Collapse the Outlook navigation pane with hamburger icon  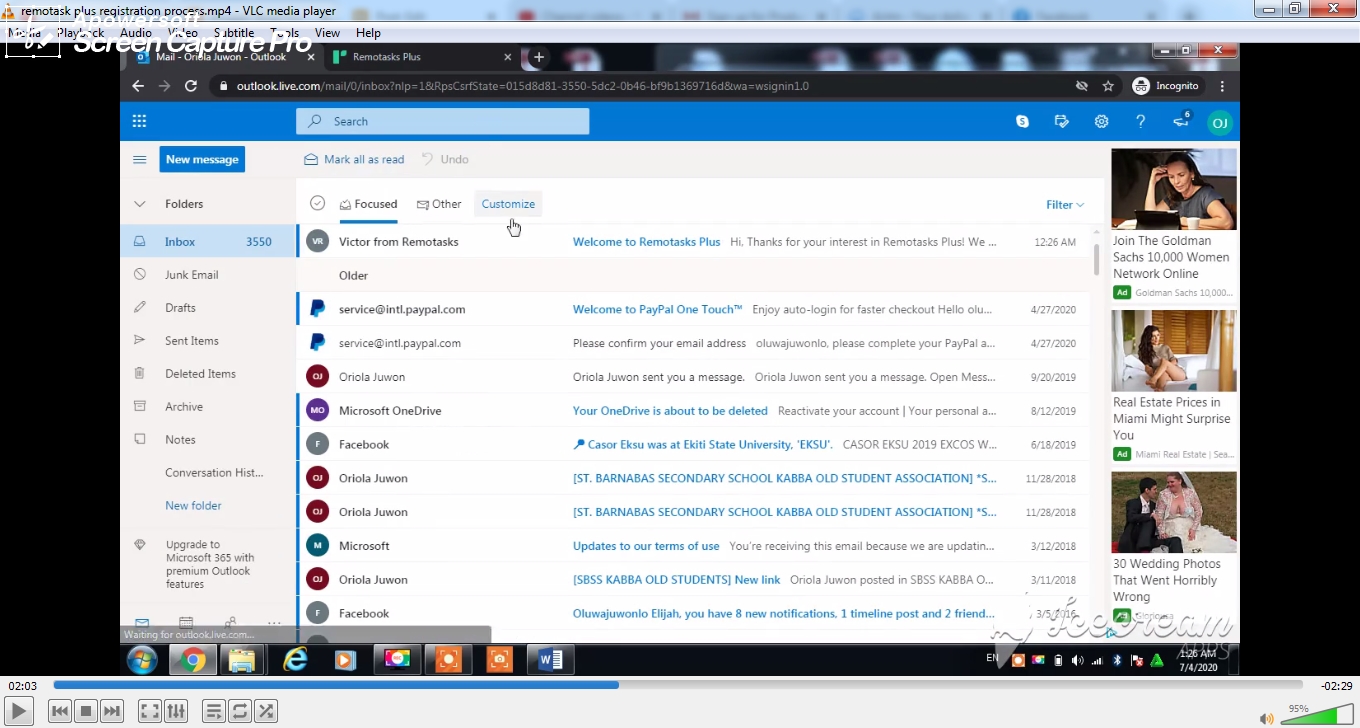139,159
